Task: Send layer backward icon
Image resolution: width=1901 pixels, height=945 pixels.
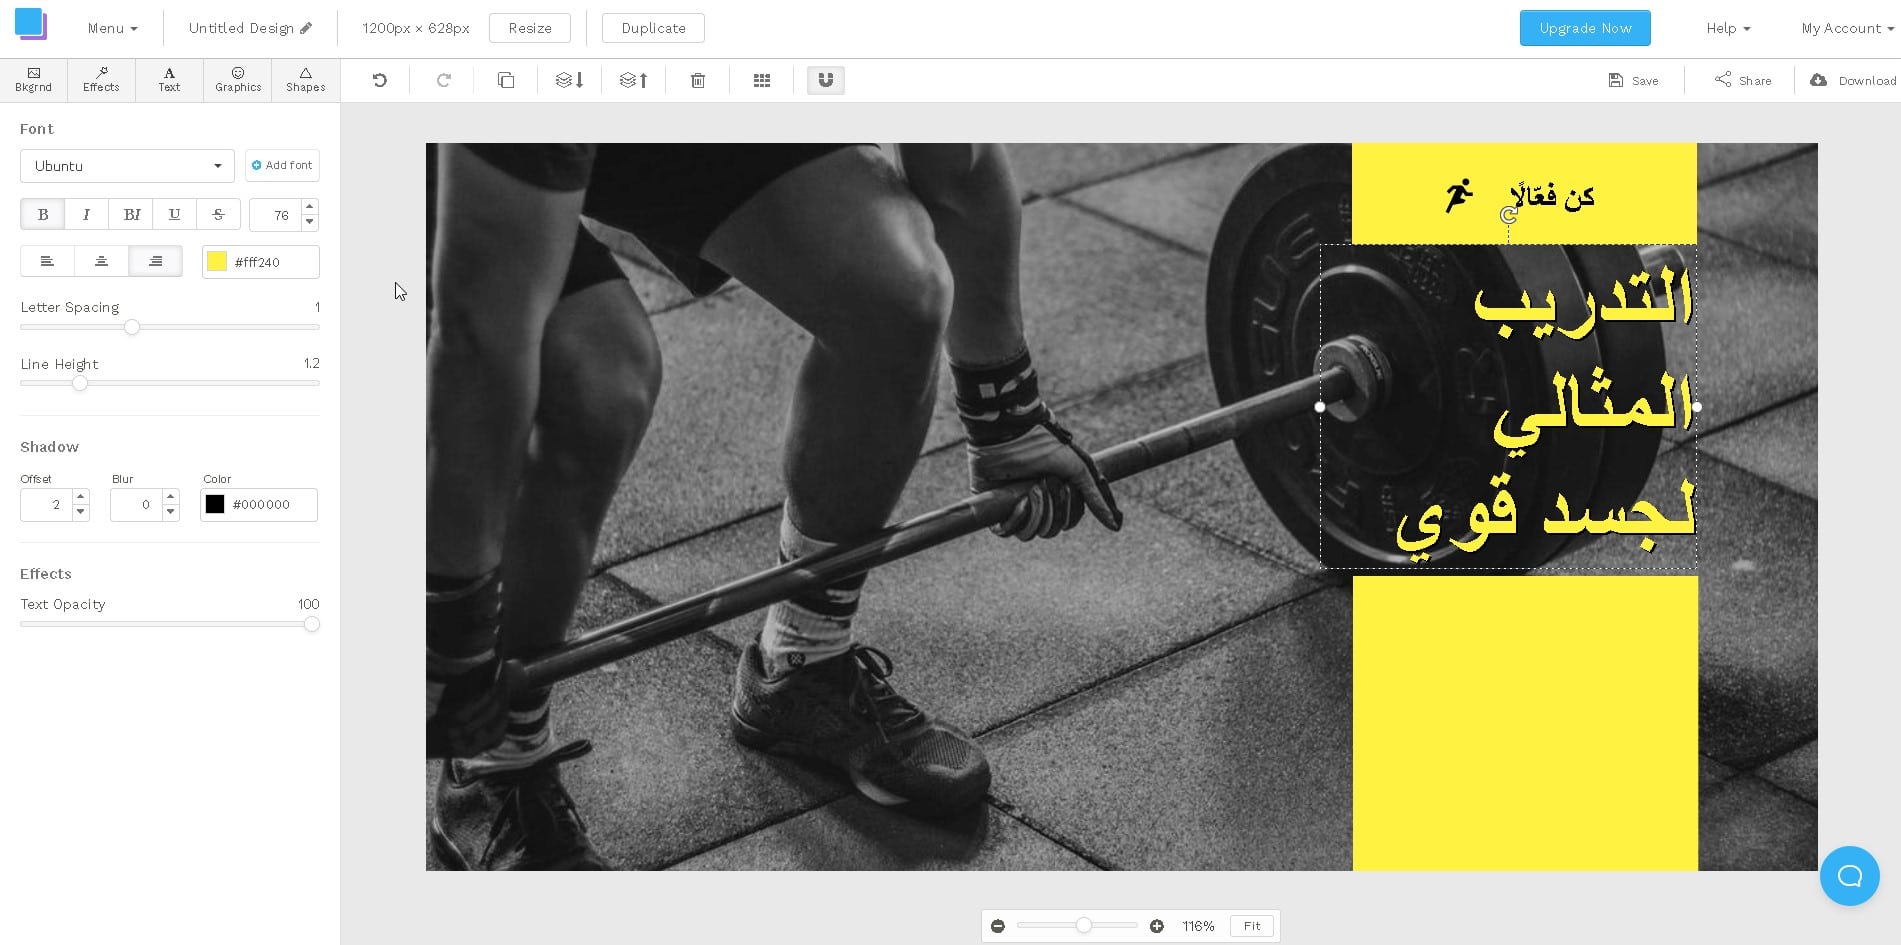Action: click(570, 81)
